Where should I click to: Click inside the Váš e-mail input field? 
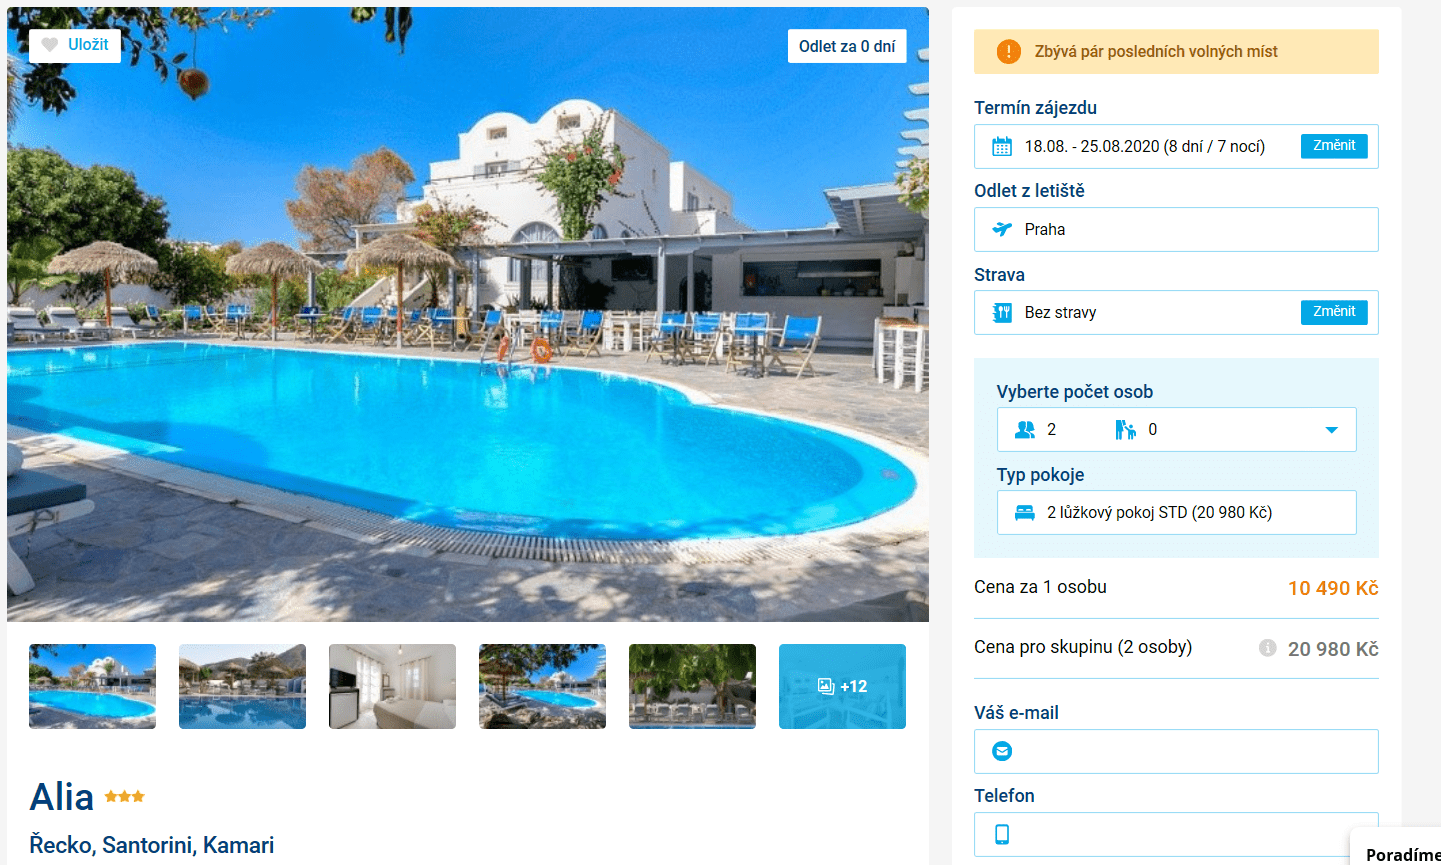tap(1176, 751)
